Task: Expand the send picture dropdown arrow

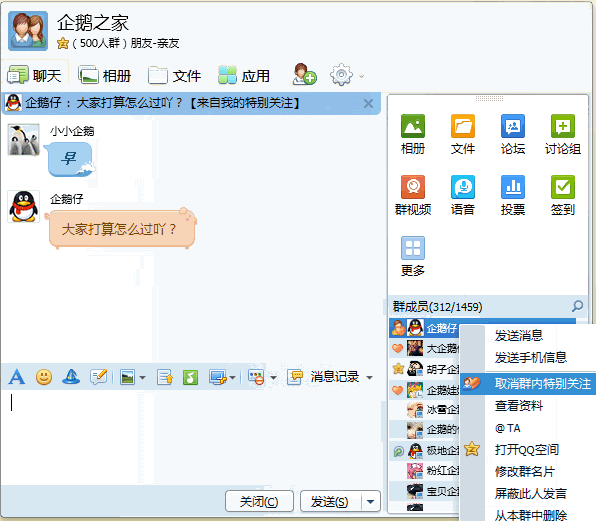Action: (x=143, y=378)
